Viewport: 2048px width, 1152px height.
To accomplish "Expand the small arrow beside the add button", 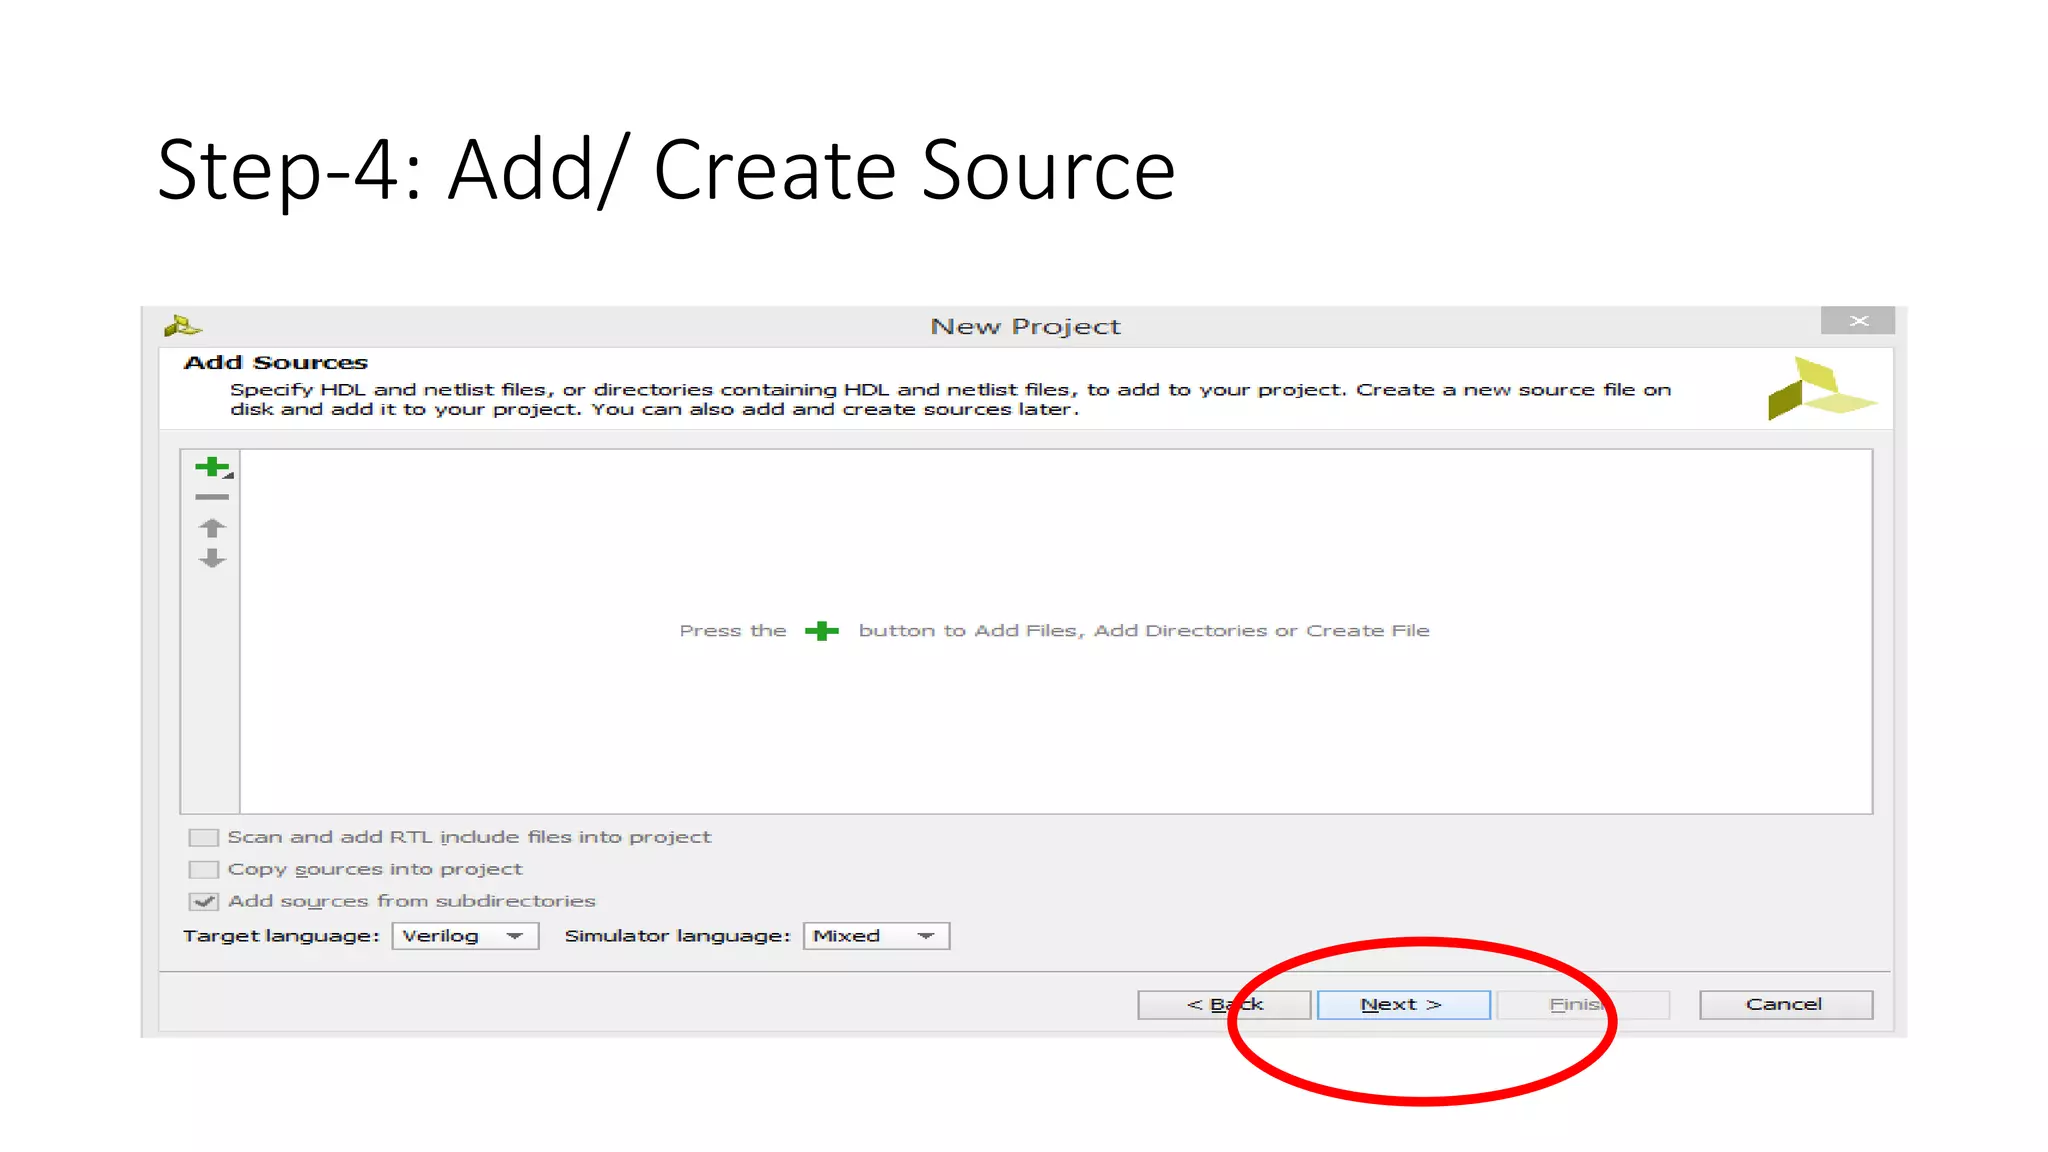I will (x=229, y=476).
